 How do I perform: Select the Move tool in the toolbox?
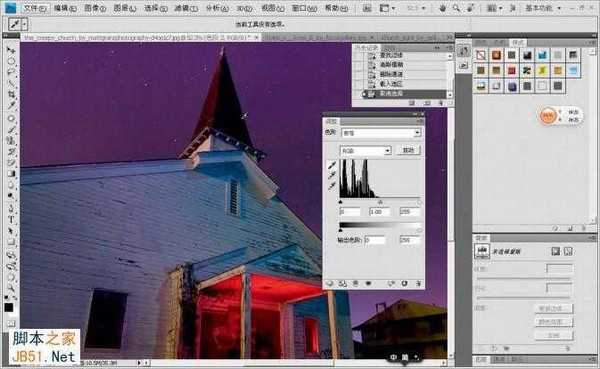coord(11,50)
